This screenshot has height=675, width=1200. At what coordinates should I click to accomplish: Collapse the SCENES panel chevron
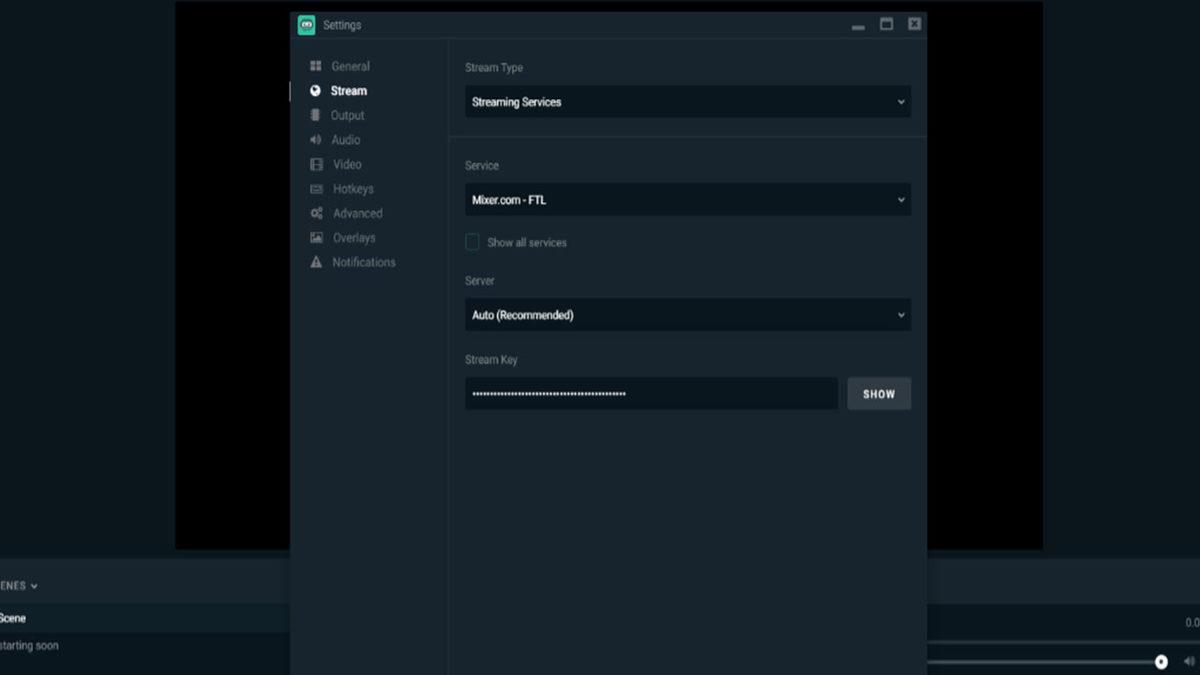[x=35, y=585]
